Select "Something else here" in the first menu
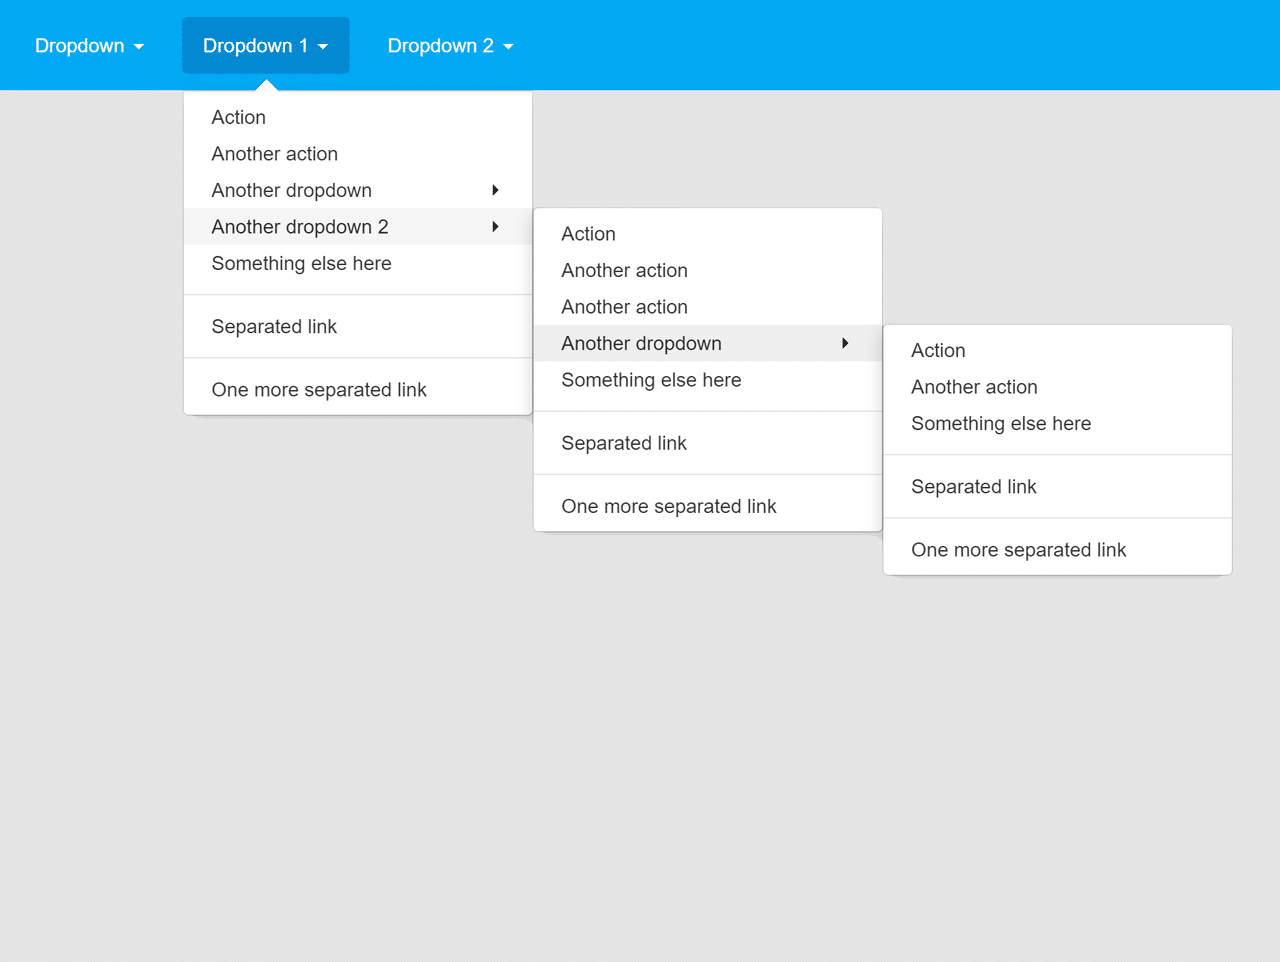Screen dimensions: 1280x962 301,263
